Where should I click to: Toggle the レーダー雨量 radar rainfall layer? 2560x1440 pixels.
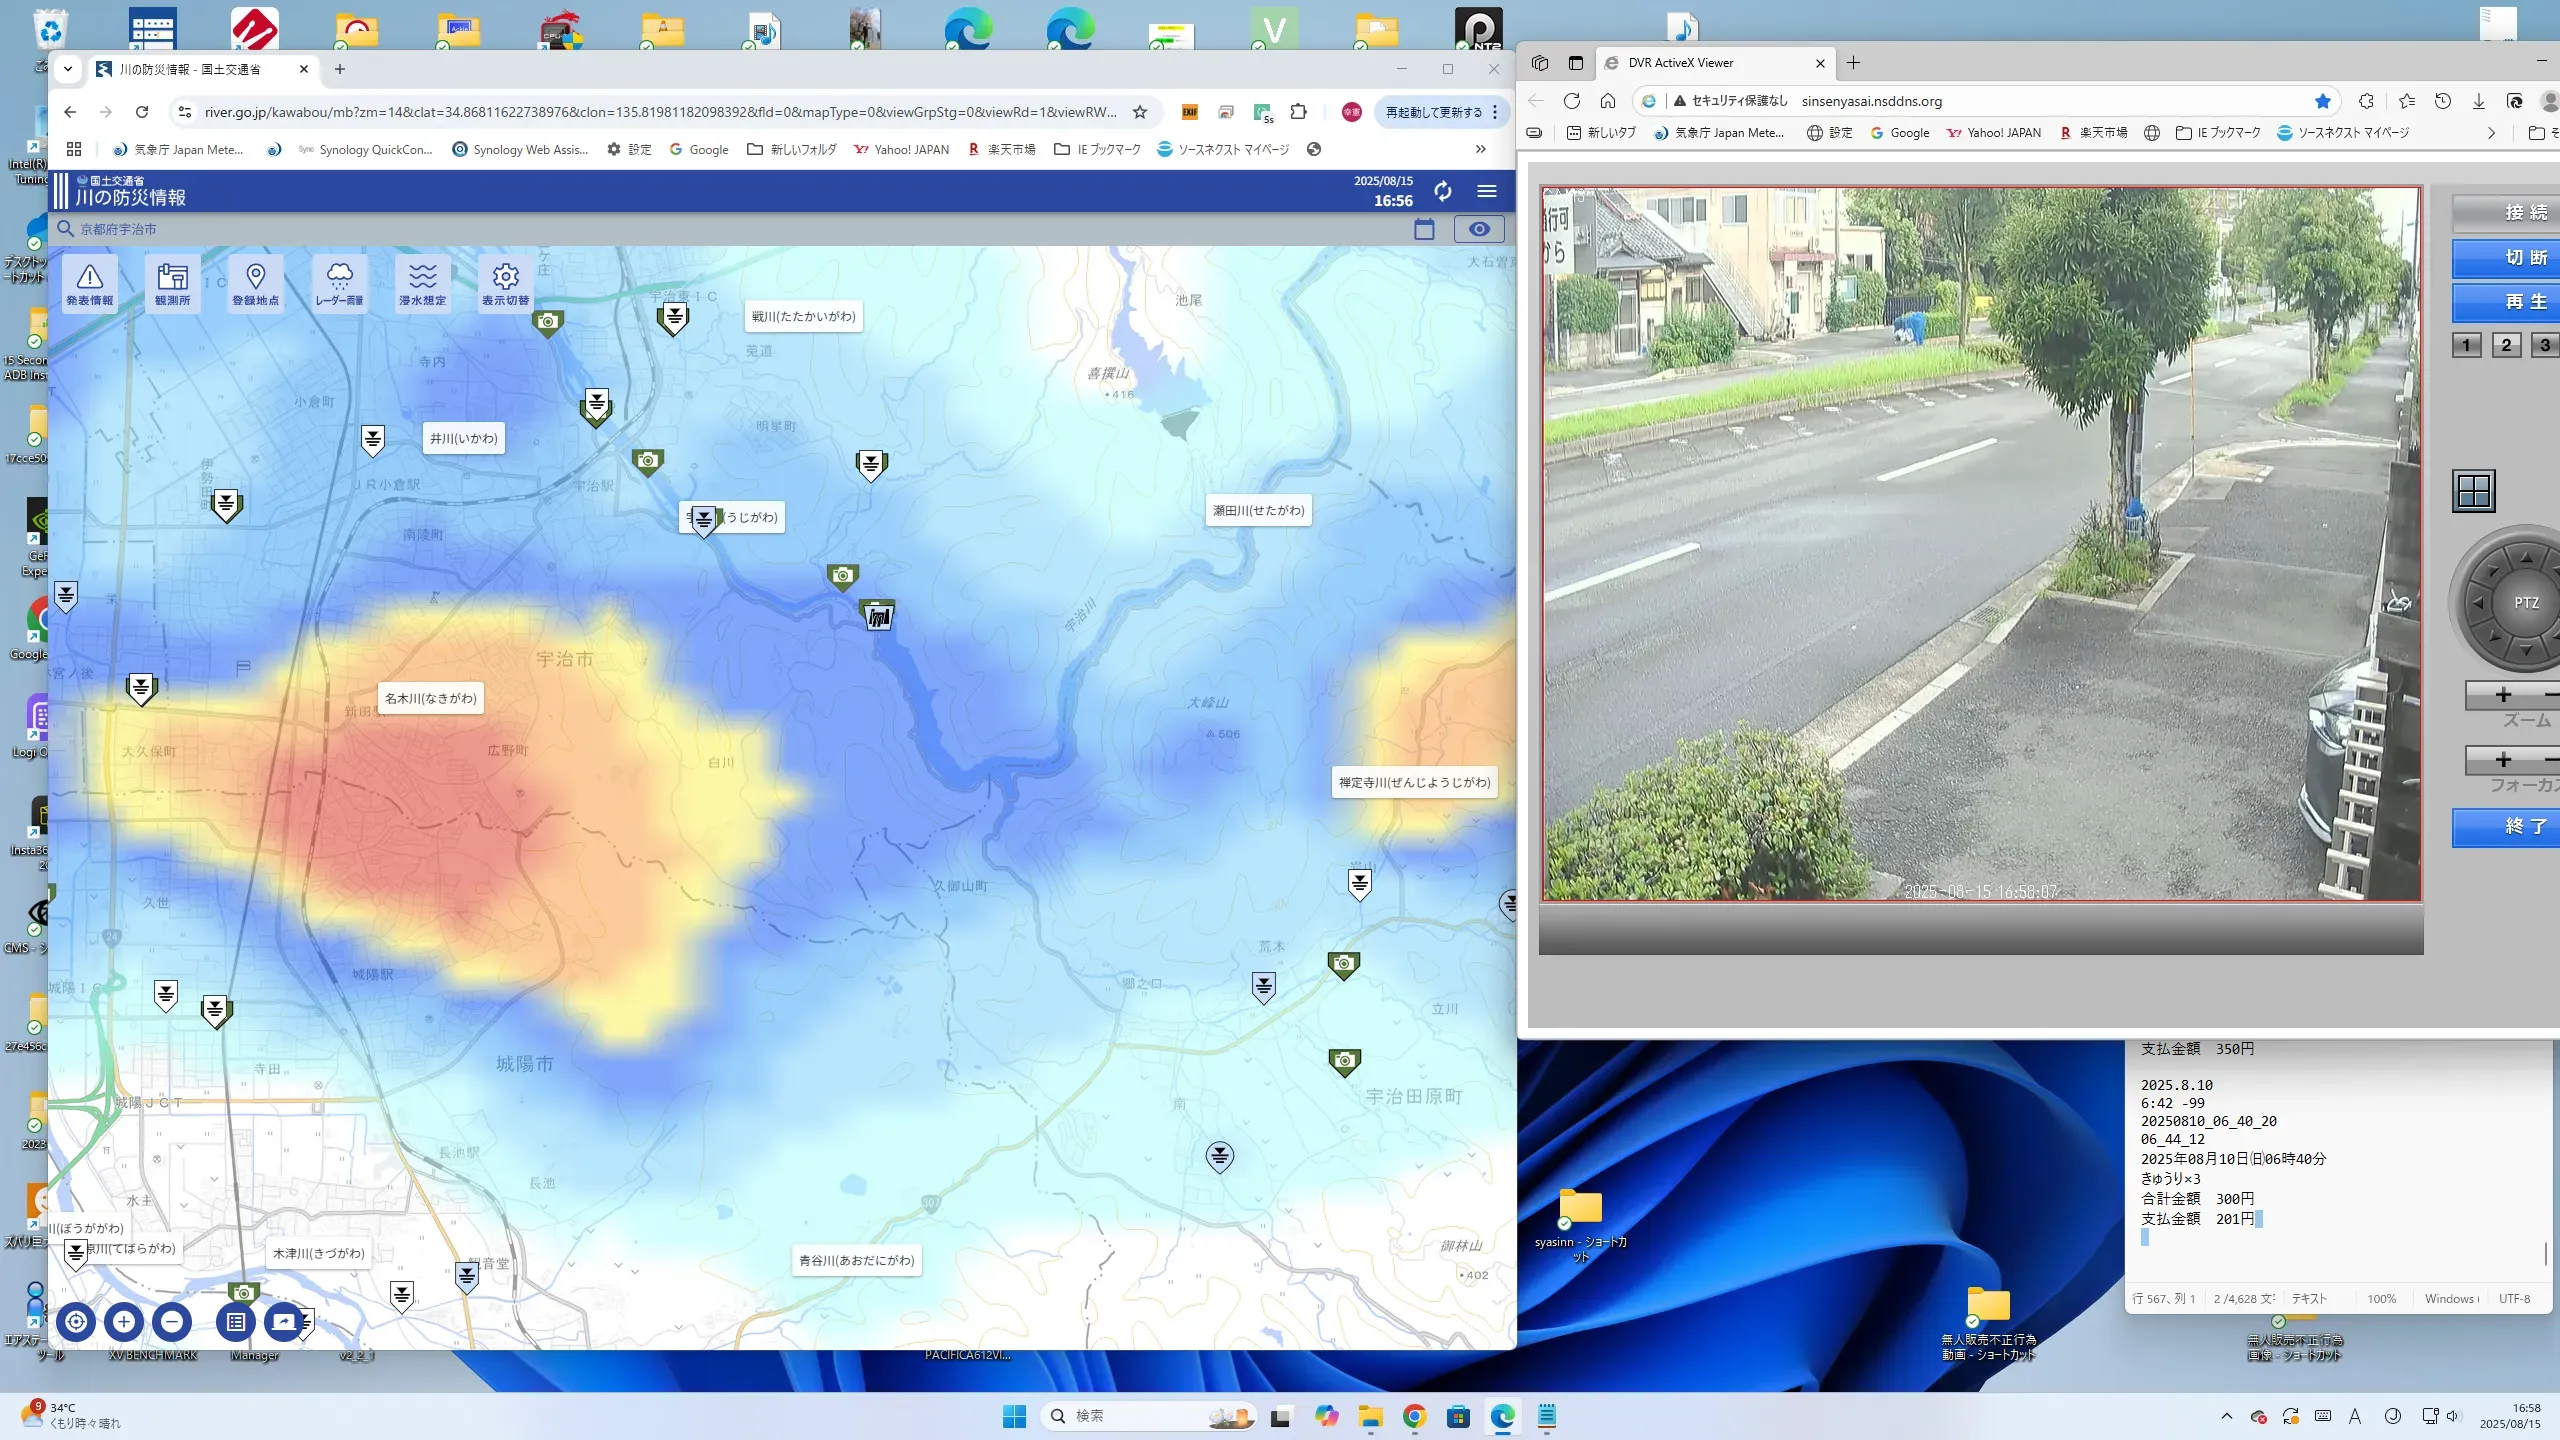coord(339,284)
